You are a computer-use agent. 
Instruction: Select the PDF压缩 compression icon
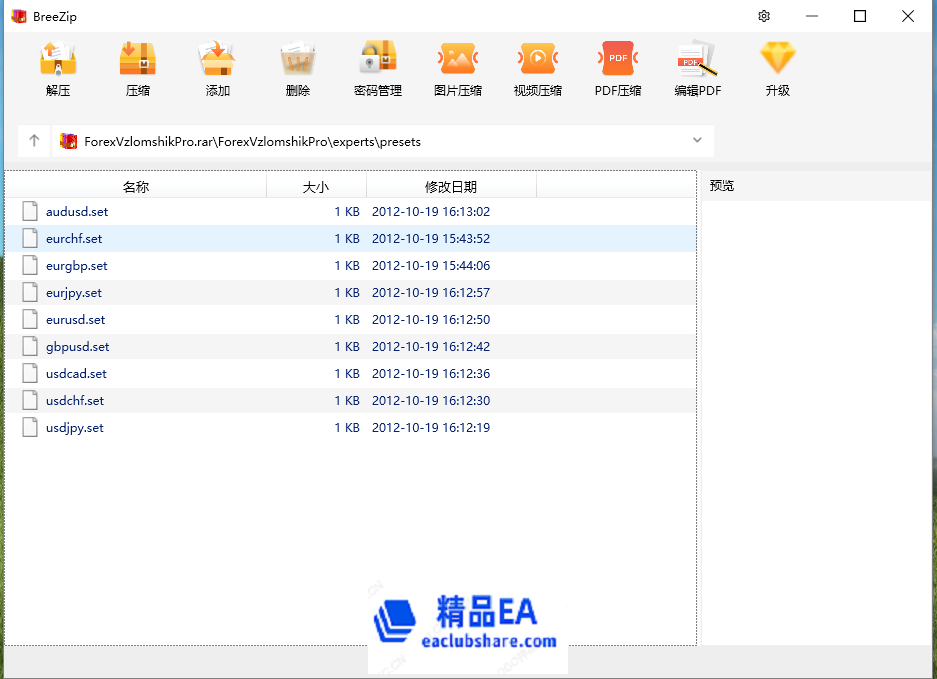pyautogui.click(x=617, y=68)
